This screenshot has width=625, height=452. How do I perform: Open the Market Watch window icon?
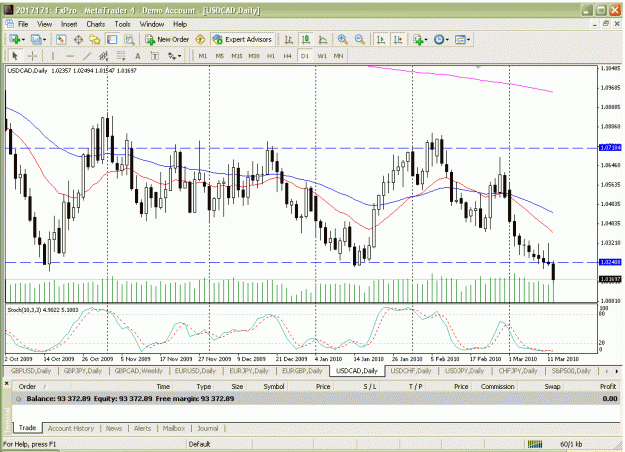point(61,39)
